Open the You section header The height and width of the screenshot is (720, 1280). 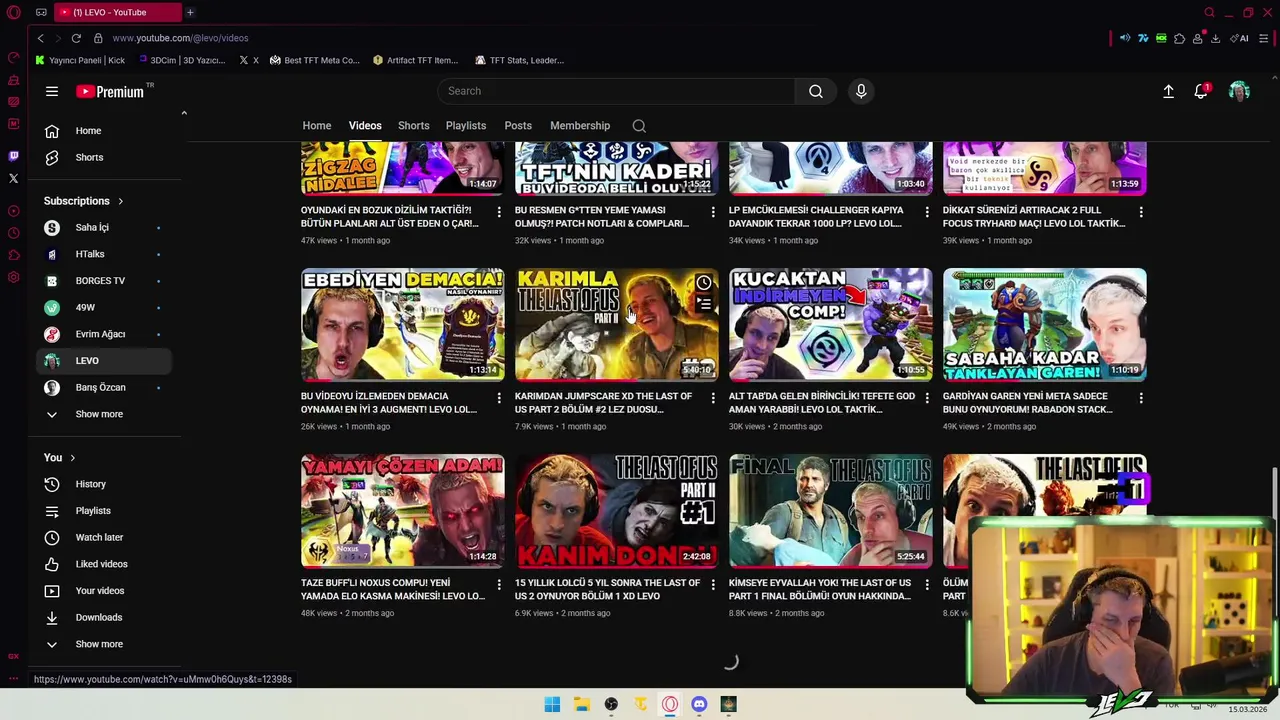pyautogui.click(x=60, y=457)
